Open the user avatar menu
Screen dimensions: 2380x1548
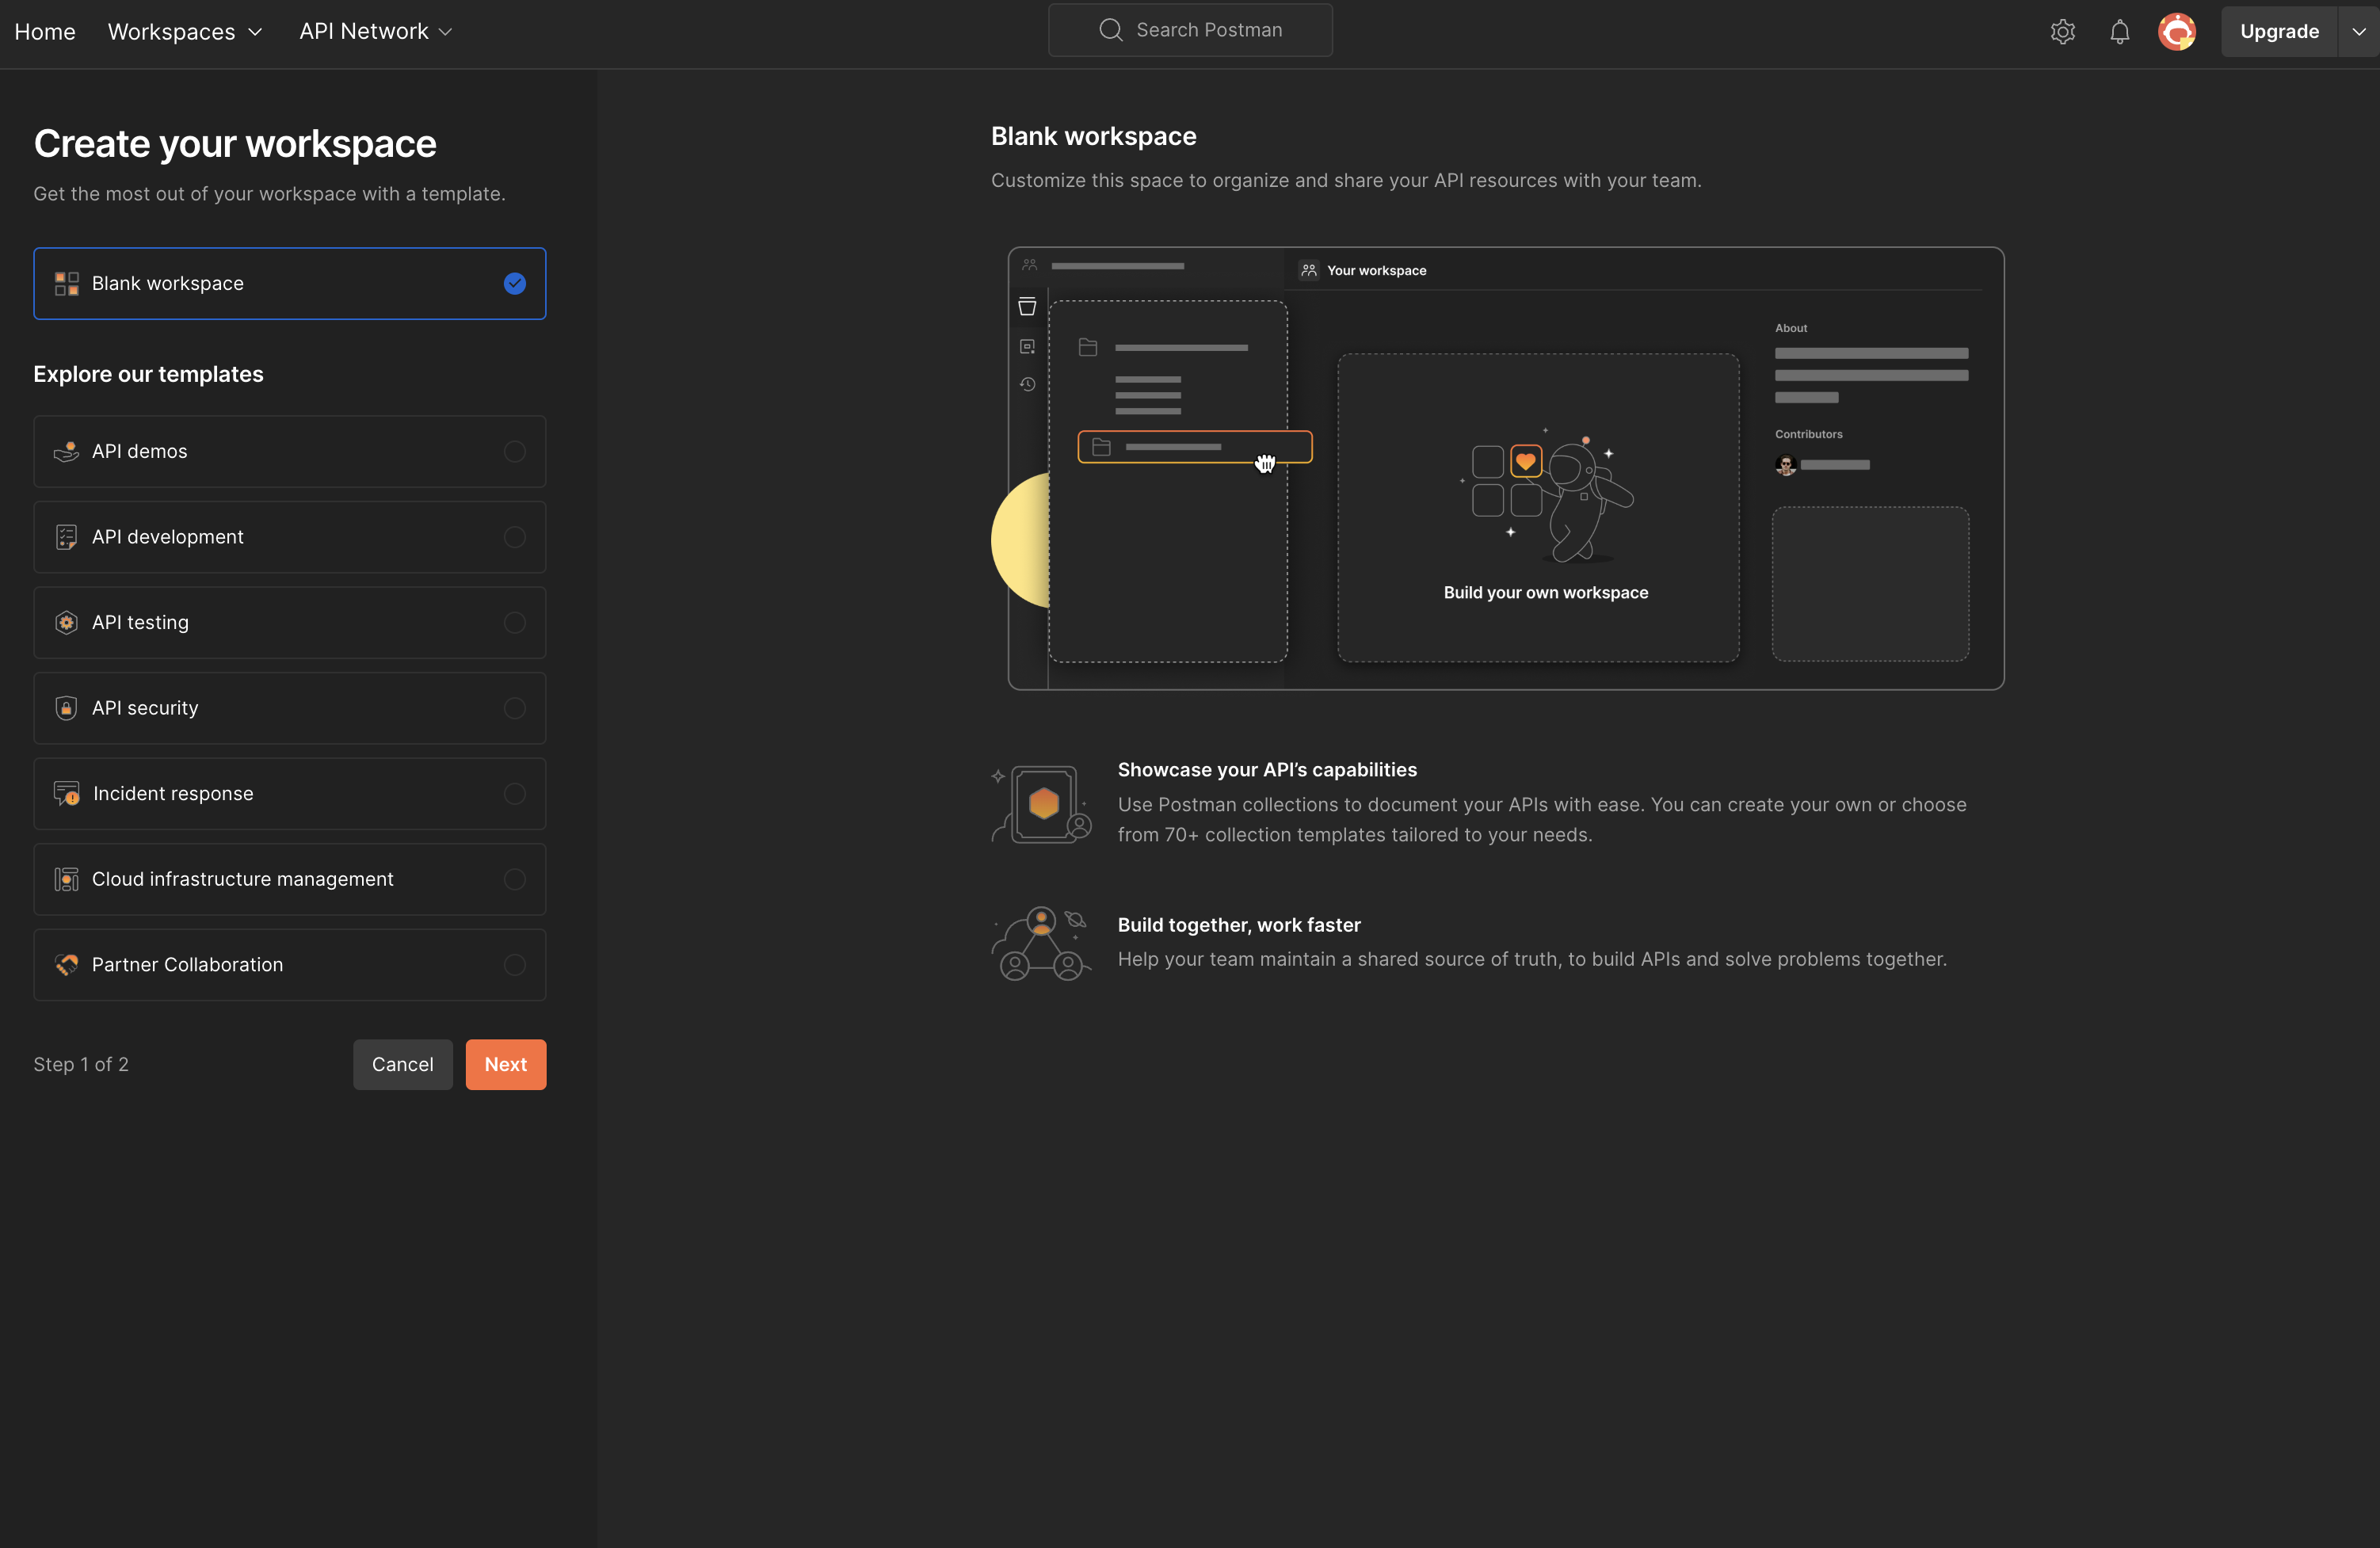click(2176, 32)
